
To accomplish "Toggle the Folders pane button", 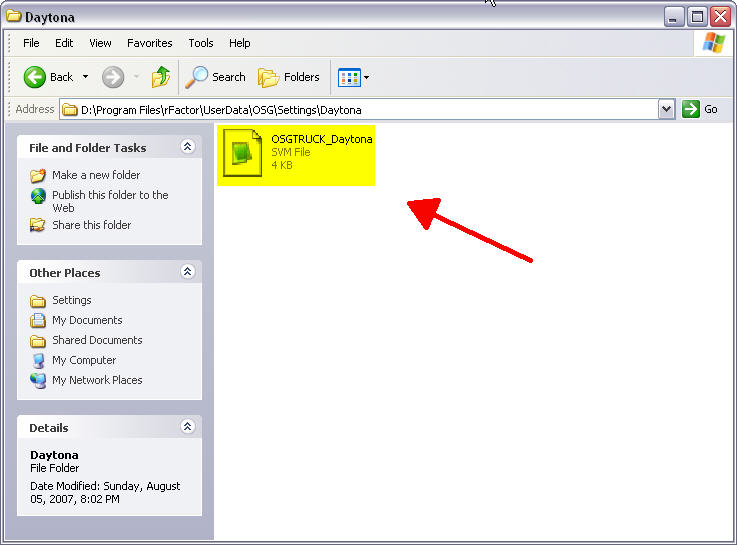I will (289, 77).
